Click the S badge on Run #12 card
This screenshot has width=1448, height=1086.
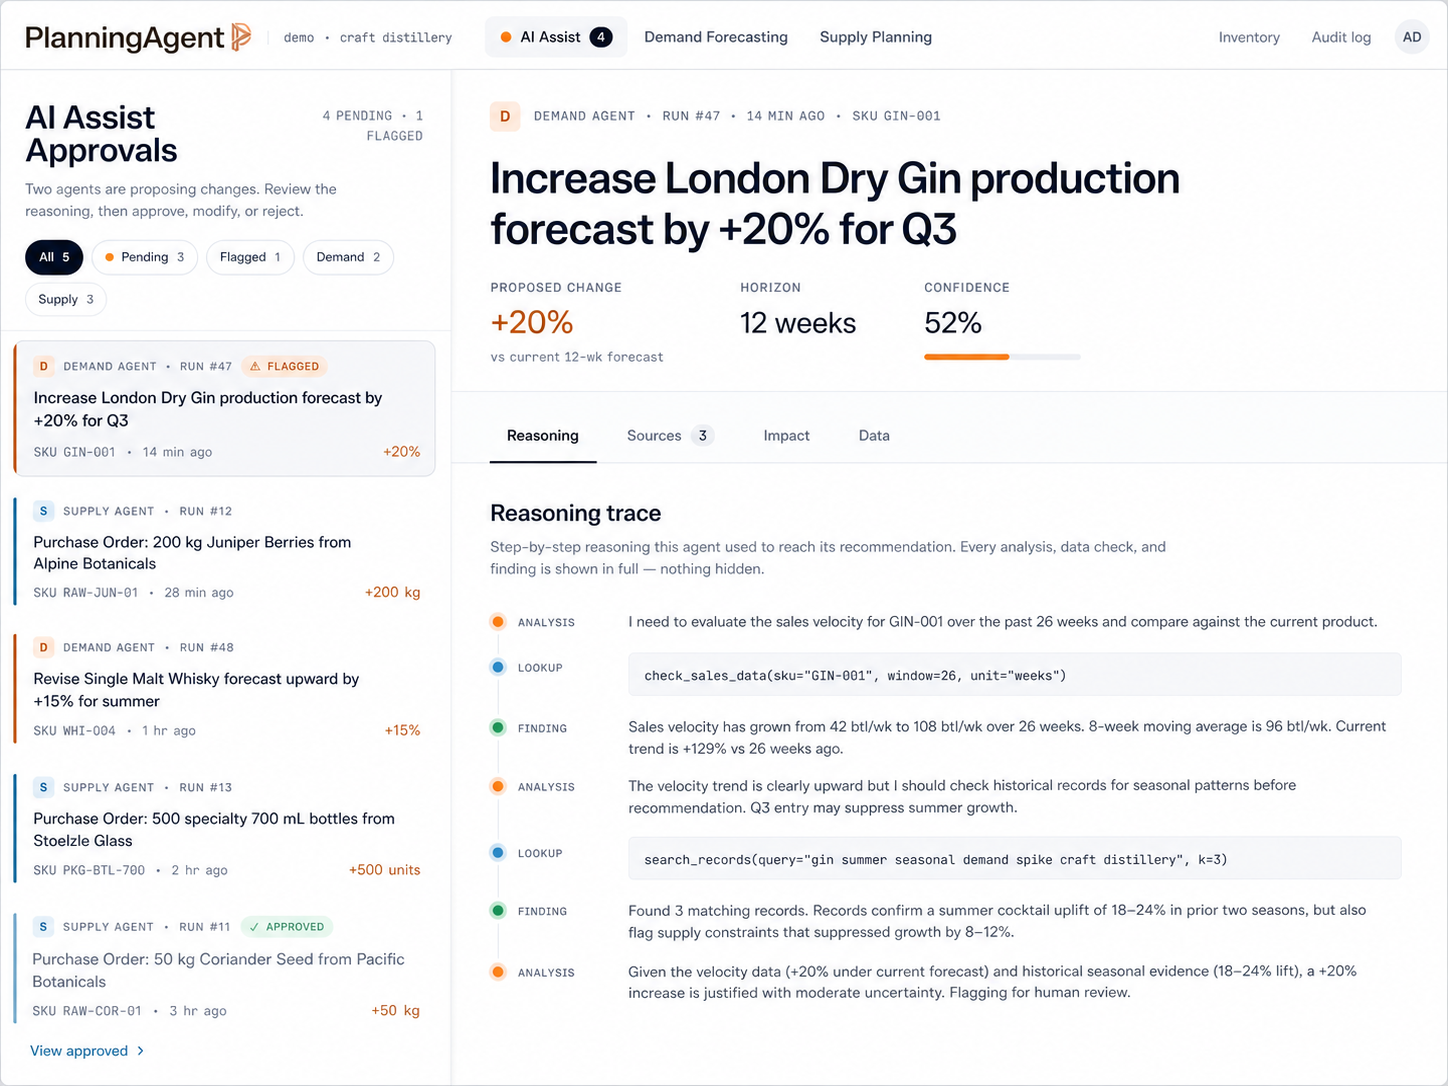[x=43, y=511]
